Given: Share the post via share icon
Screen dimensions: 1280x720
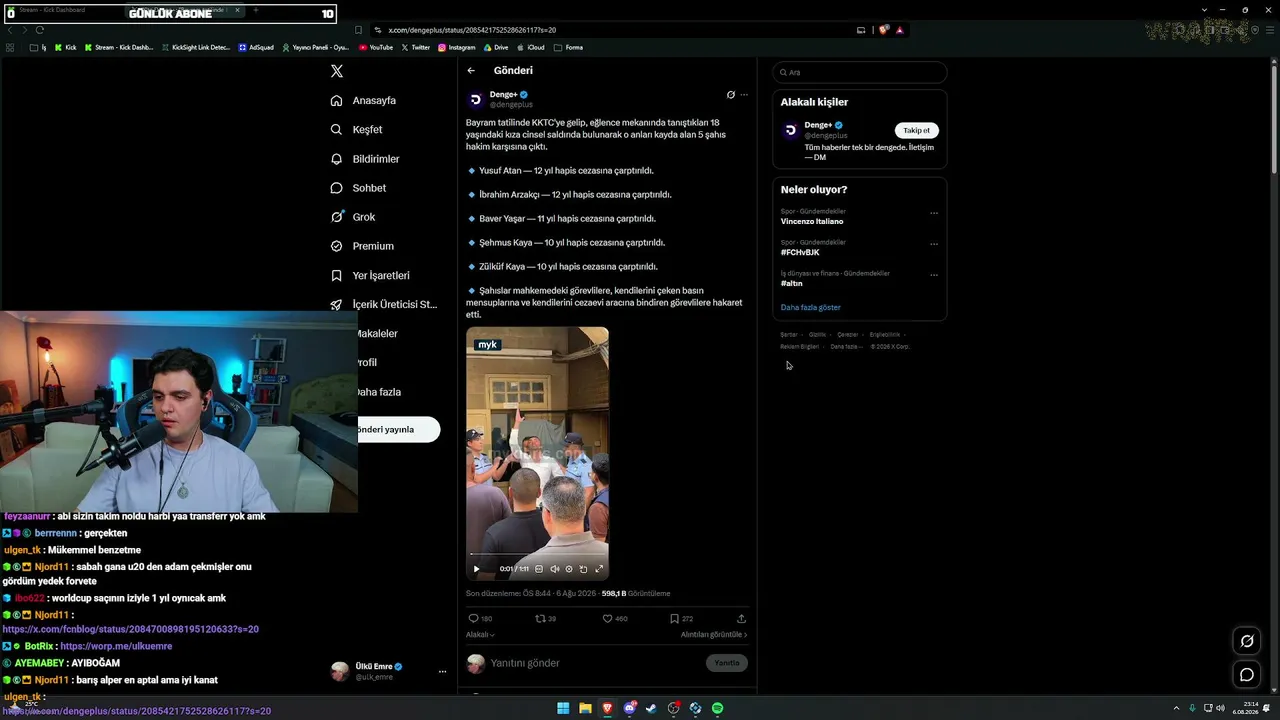Looking at the screenshot, I should click(x=741, y=619).
